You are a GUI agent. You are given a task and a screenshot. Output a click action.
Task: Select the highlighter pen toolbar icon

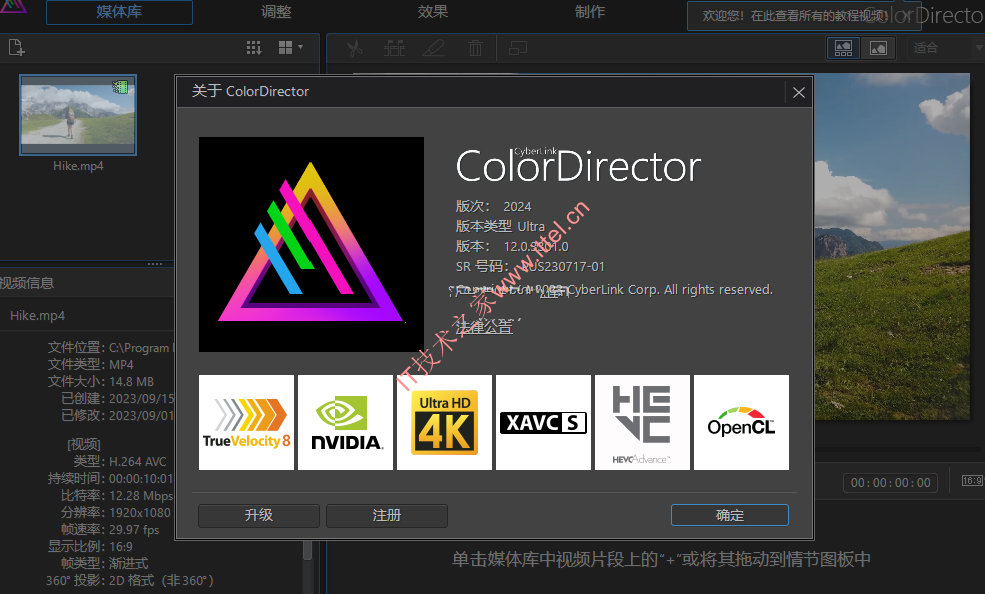point(433,48)
